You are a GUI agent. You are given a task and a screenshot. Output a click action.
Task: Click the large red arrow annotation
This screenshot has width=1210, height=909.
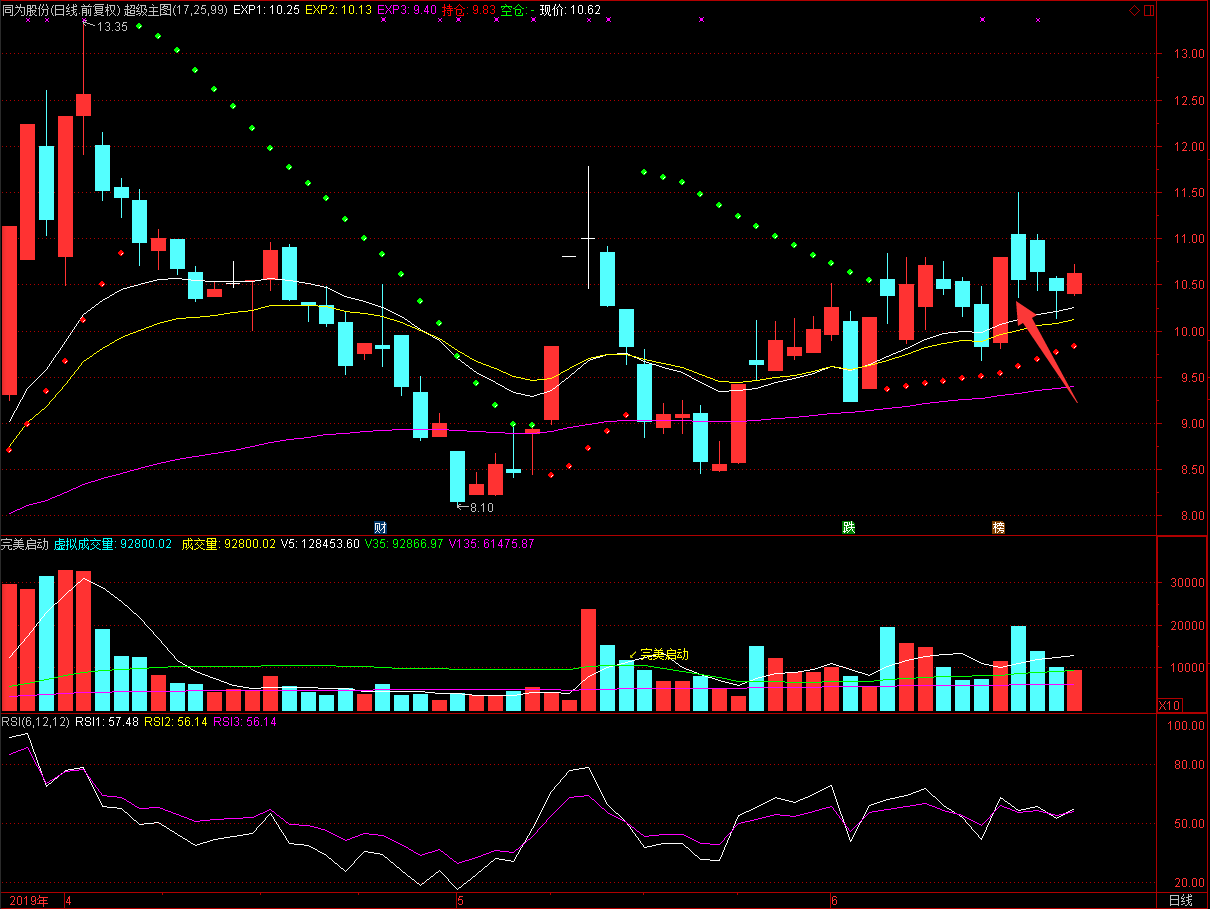tap(1045, 350)
